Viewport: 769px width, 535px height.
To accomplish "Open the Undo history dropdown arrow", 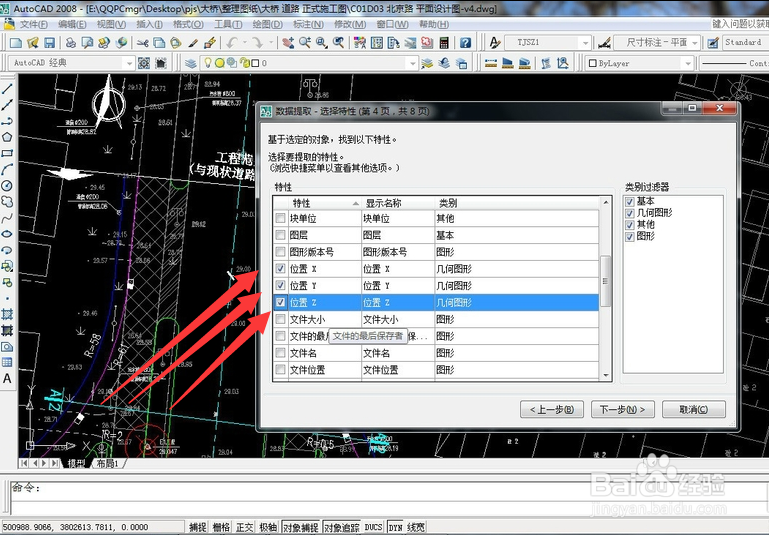I will coord(245,43).
